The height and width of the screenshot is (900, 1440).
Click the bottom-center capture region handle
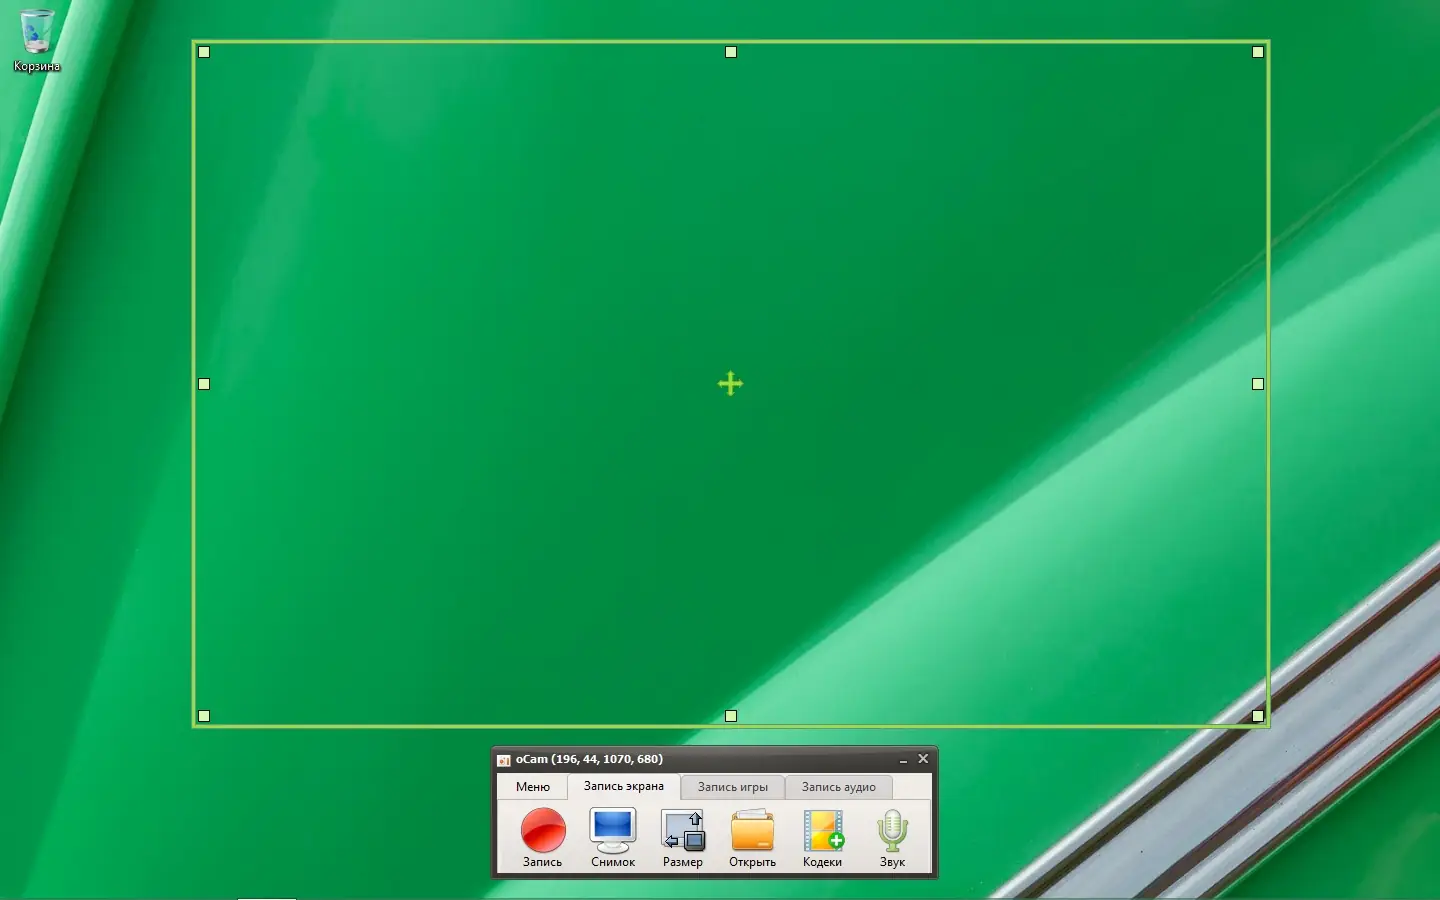[731, 716]
